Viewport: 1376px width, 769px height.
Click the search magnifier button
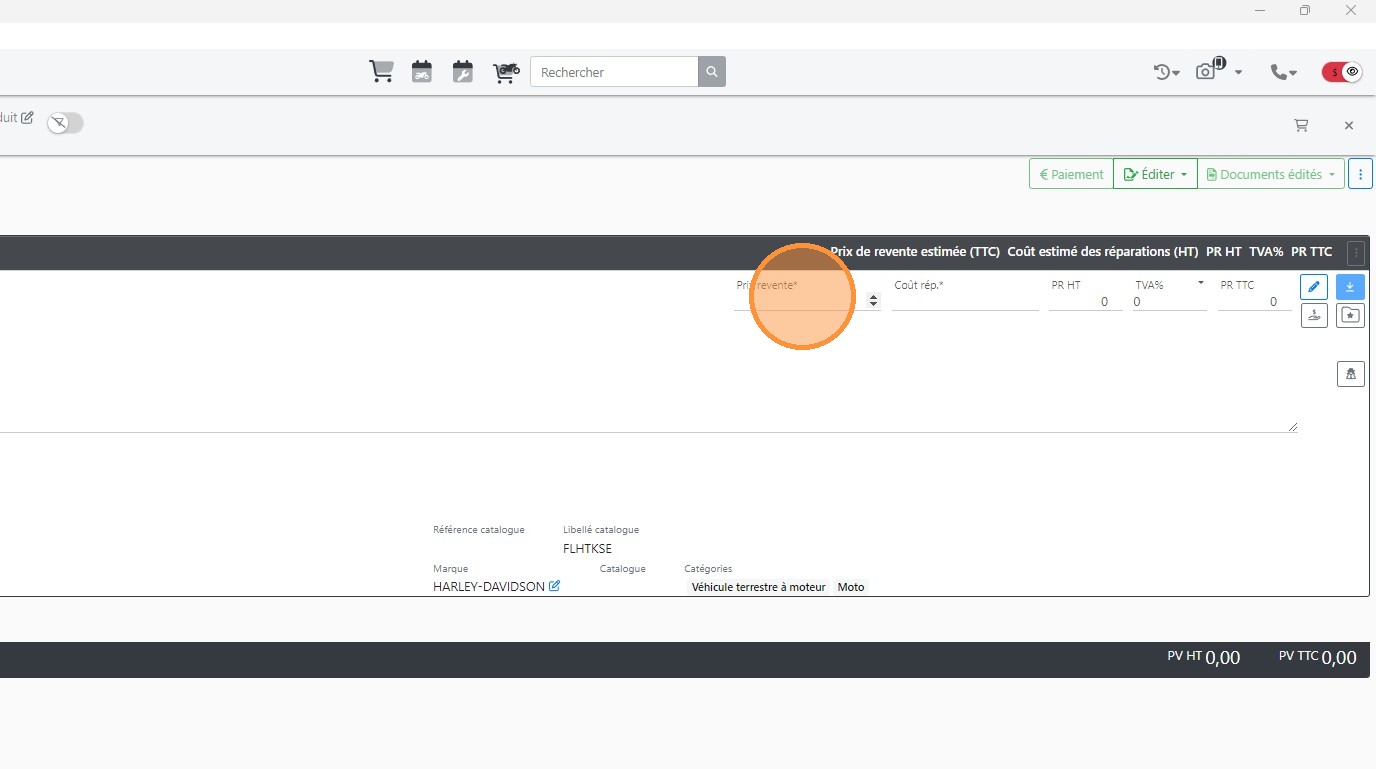click(x=712, y=72)
